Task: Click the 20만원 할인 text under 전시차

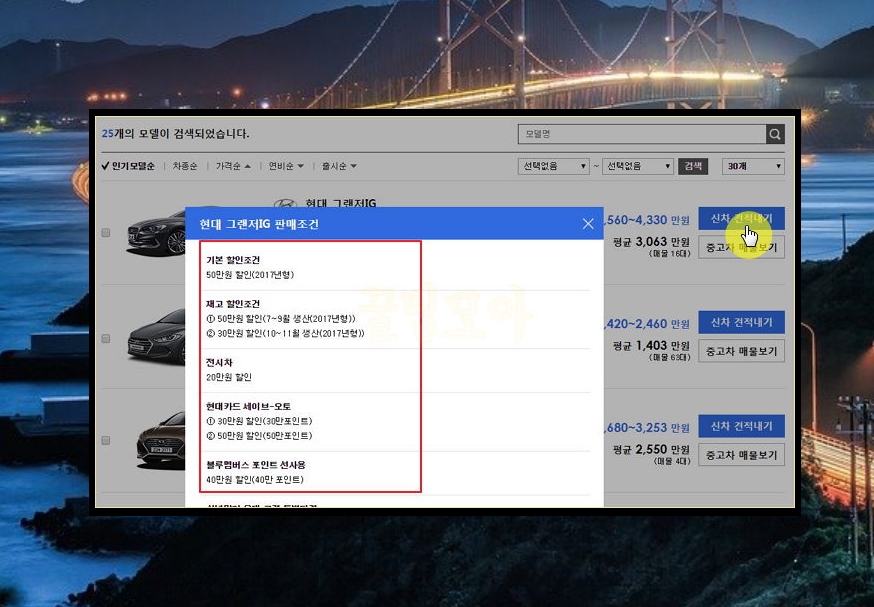Action: (229, 377)
